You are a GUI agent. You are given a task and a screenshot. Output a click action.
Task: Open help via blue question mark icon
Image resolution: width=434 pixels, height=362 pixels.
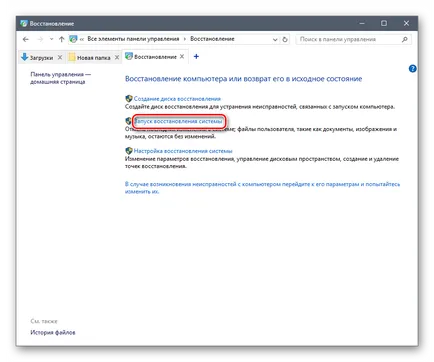click(x=412, y=69)
